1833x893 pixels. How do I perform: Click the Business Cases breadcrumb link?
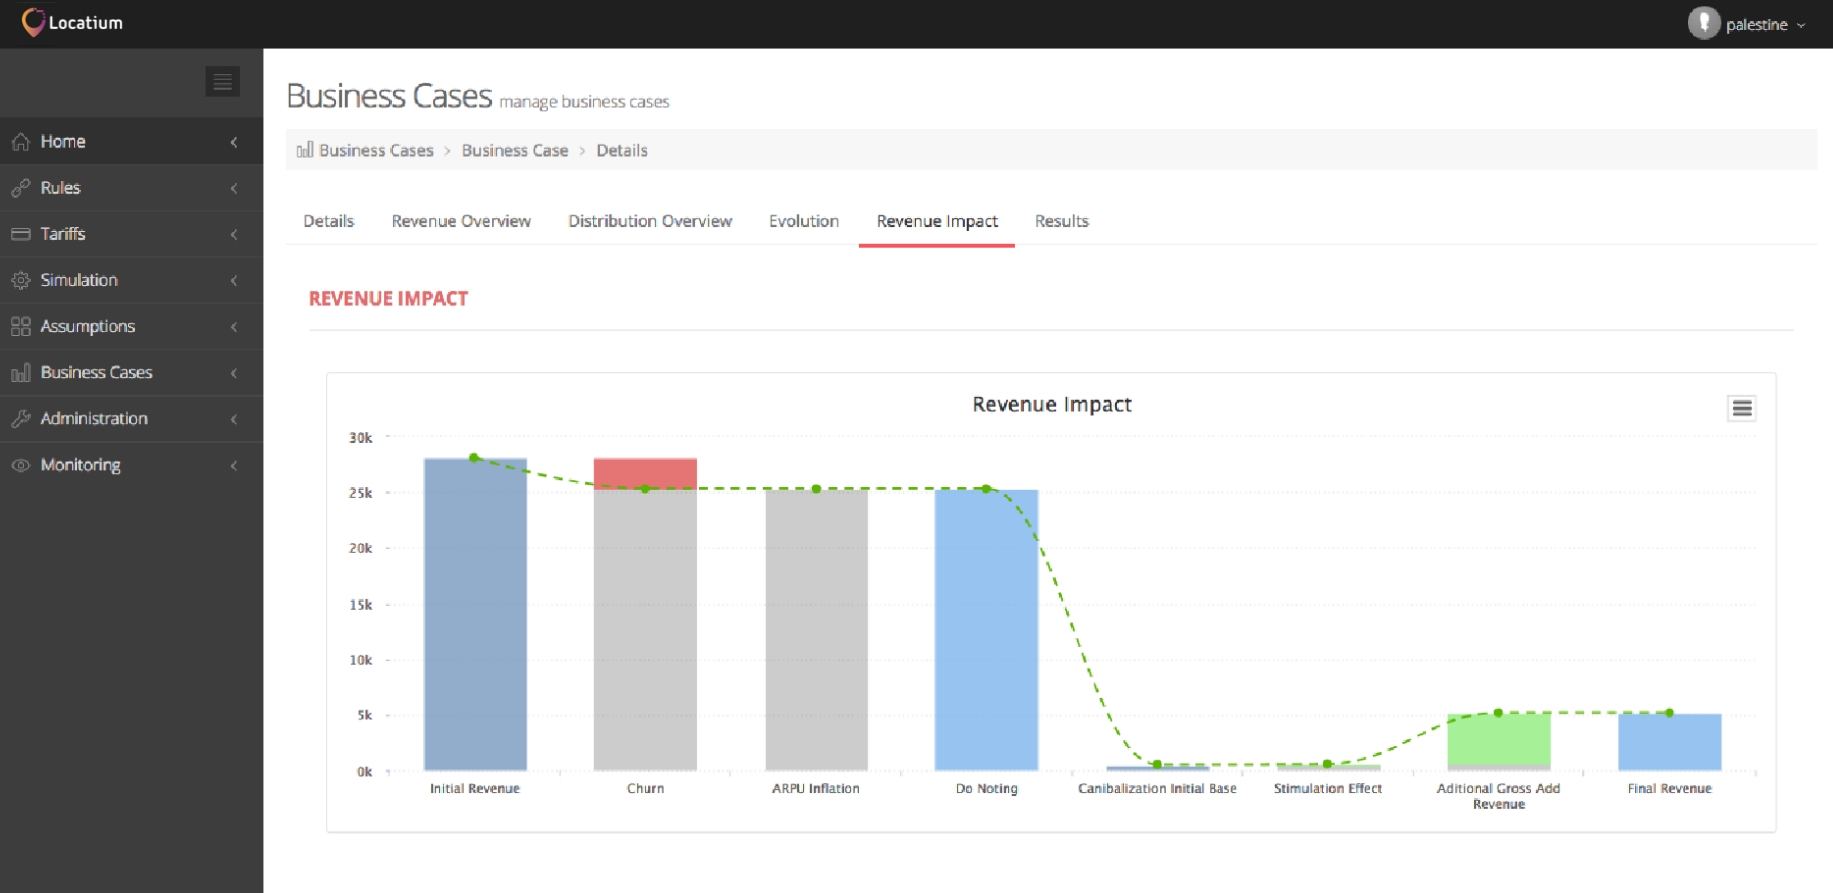pos(376,150)
